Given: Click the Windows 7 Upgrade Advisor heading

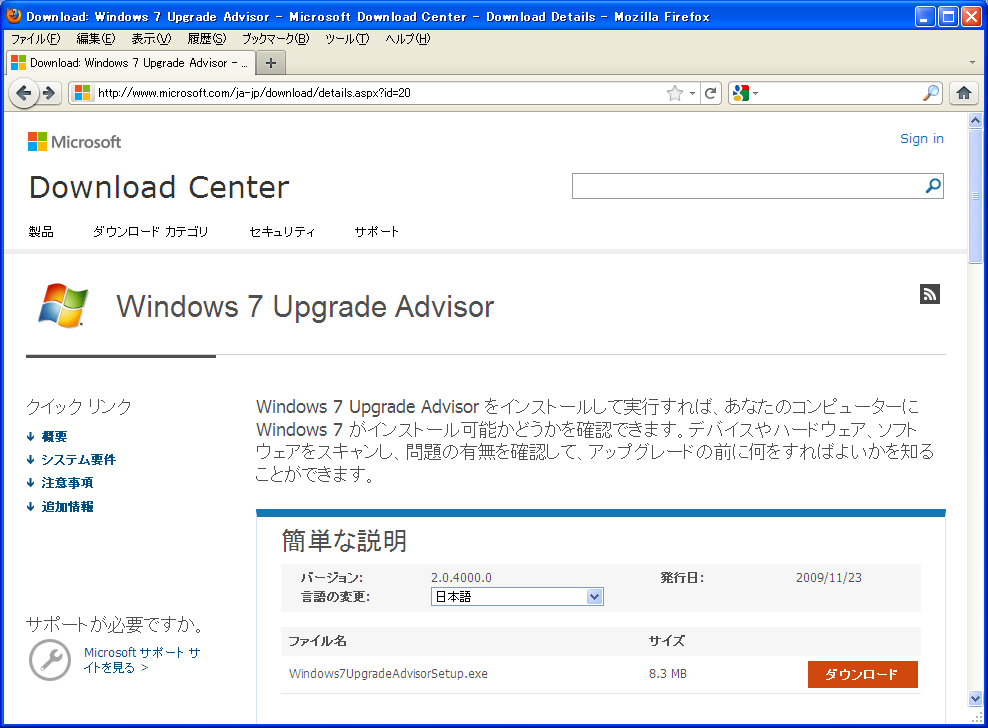Looking at the screenshot, I should pyautogui.click(x=305, y=307).
